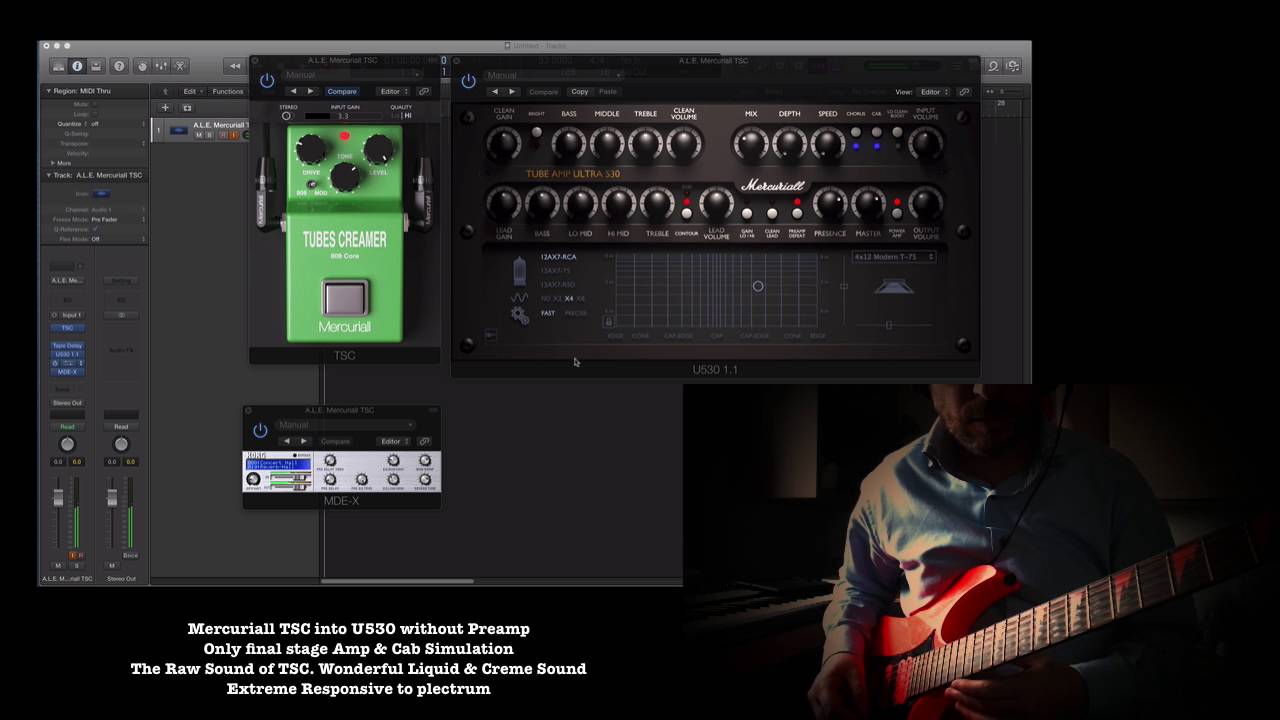Open the Editor view dropdown in TSC window
The image size is (1280, 720).
pyautogui.click(x=392, y=91)
